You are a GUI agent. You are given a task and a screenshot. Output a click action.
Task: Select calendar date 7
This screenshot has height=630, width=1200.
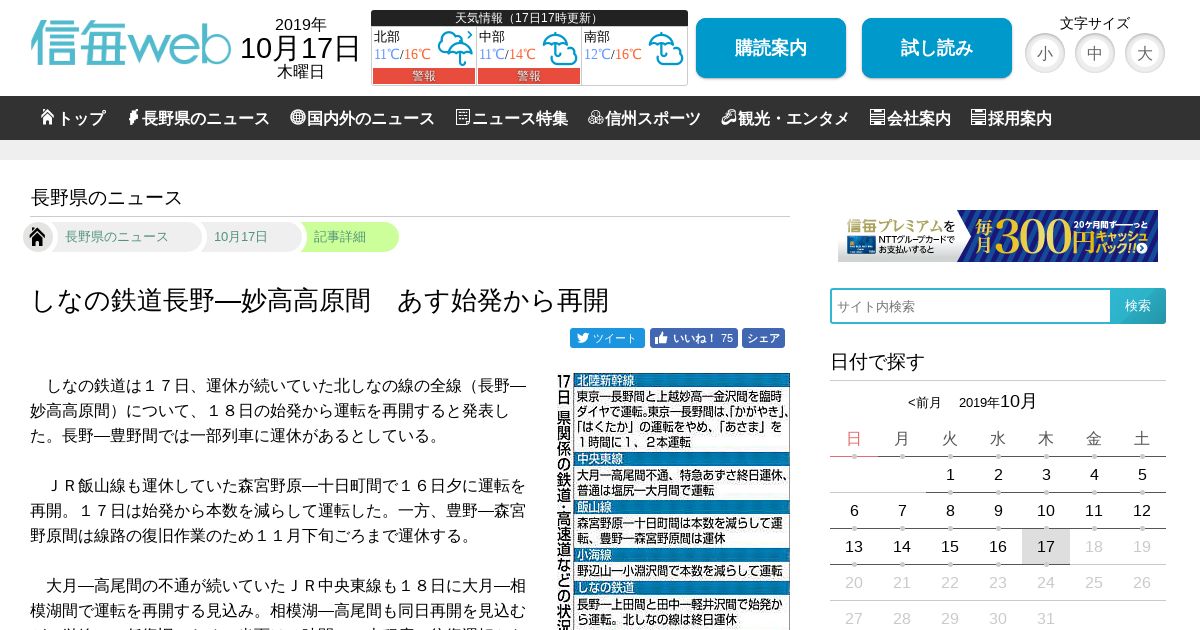(902, 511)
